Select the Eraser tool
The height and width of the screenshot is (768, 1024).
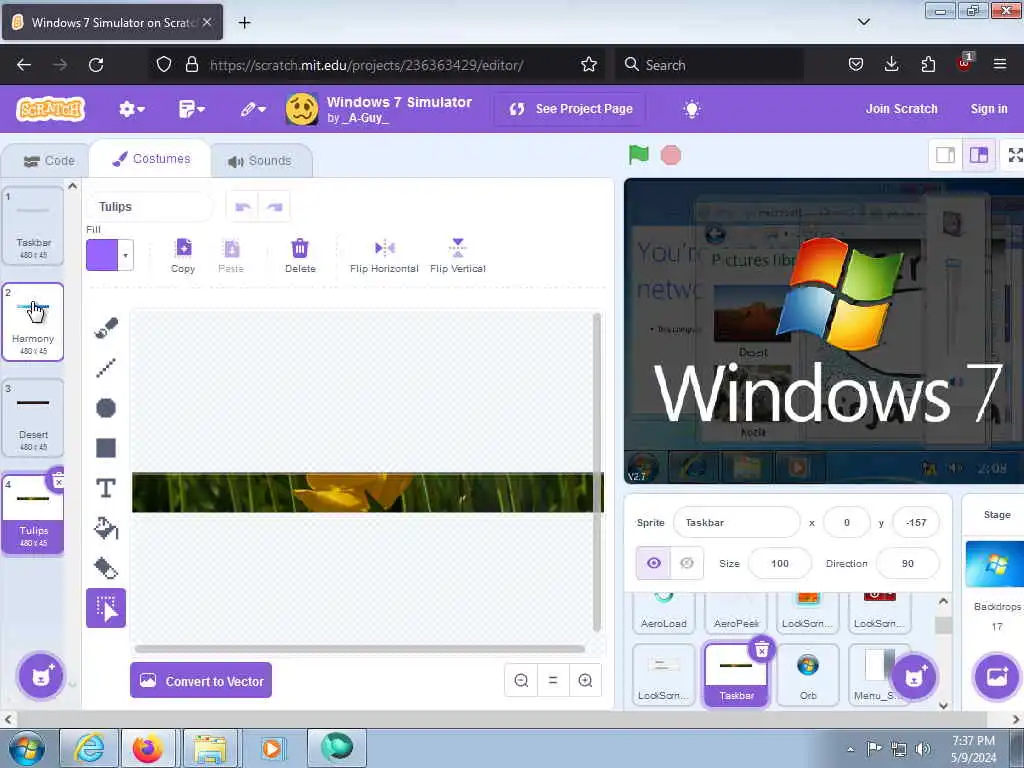[x=106, y=568]
